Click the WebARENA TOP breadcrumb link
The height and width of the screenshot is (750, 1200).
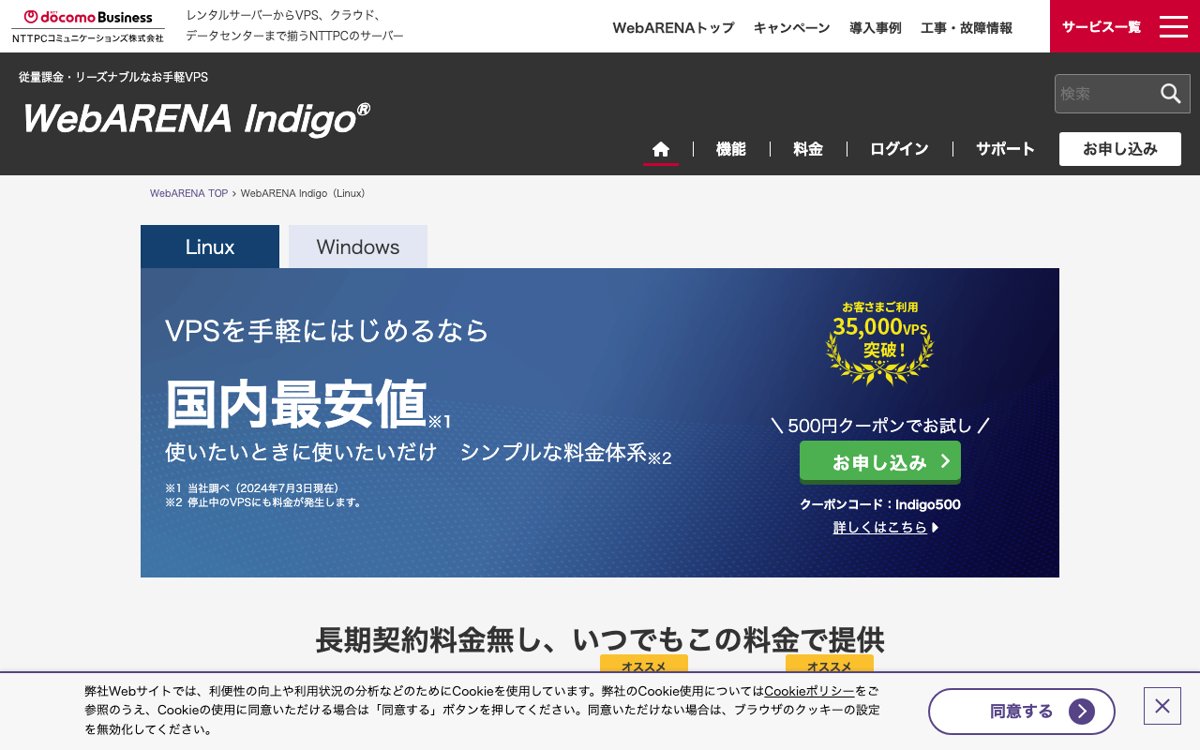[189, 193]
